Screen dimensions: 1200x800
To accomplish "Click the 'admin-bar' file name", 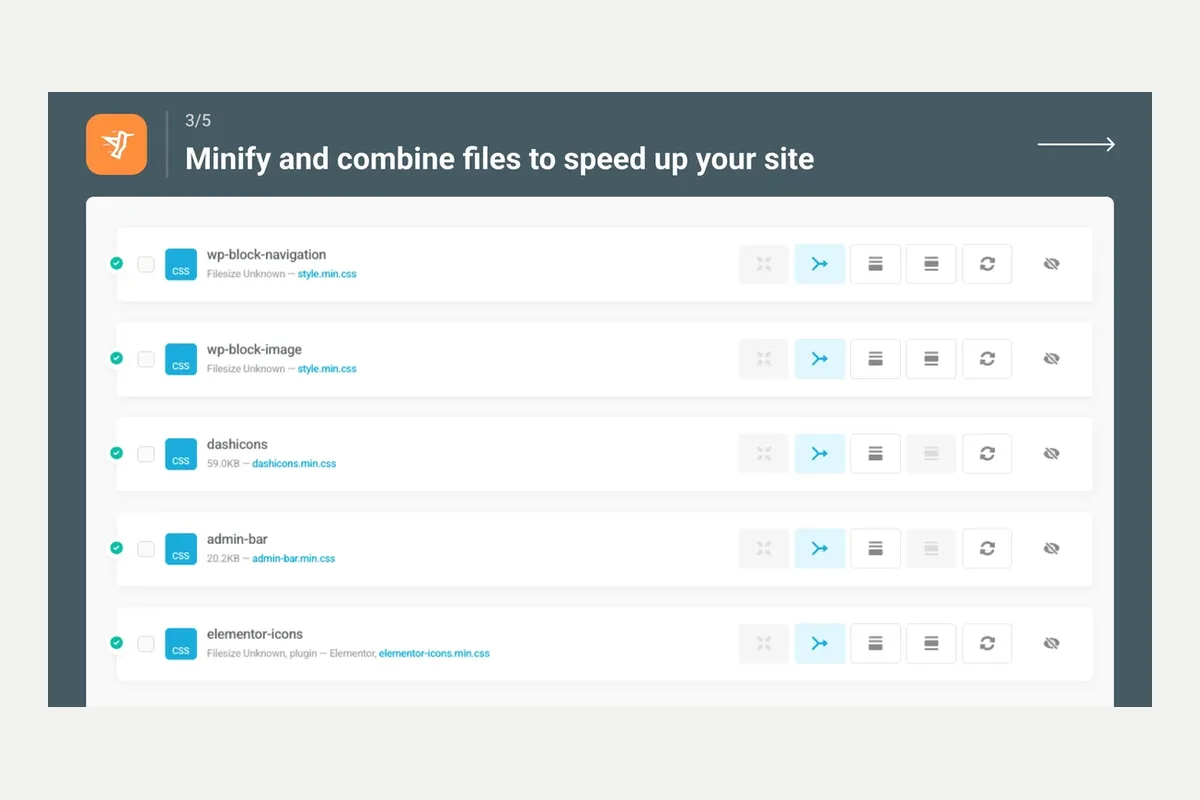I will (x=237, y=539).
